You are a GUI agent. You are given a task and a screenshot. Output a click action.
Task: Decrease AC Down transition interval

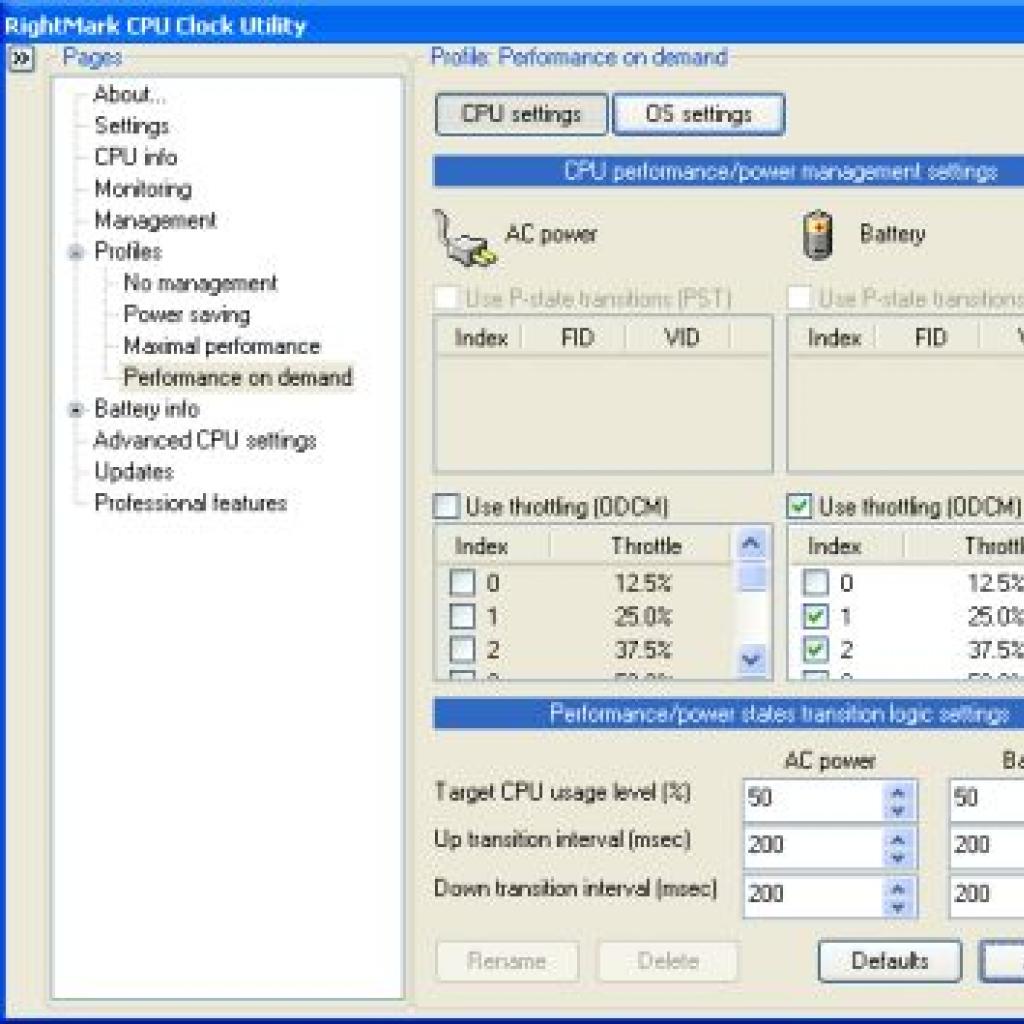click(899, 907)
